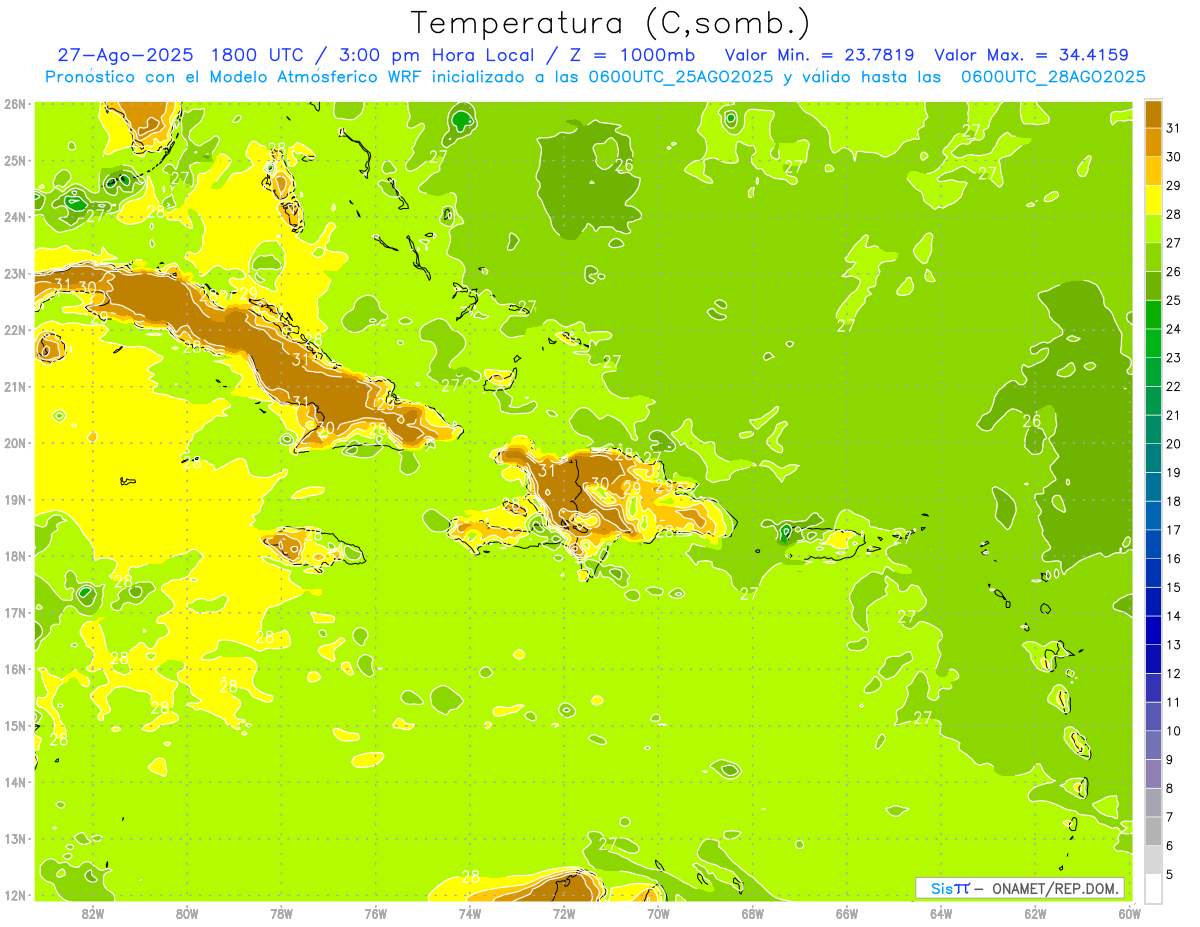Viewport: 1200px width, 927px height.
Task: Click the "82W" longitude axis label
Action: coord(92,913)
